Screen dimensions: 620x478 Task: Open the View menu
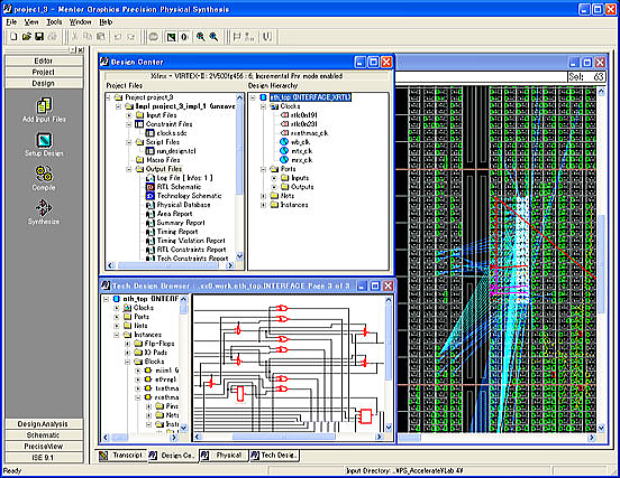coord(31,22)
